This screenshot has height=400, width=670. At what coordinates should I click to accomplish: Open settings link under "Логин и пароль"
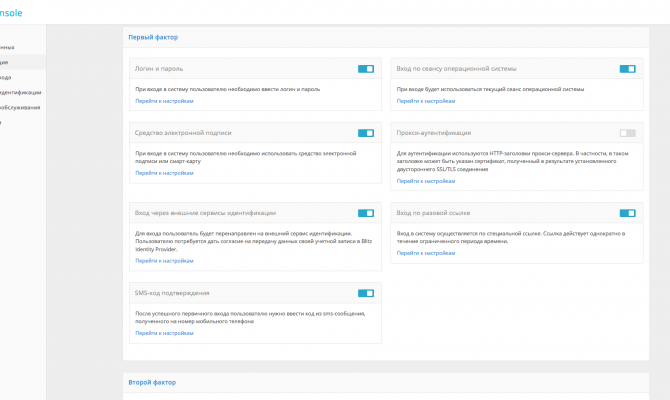pos(164,101)
